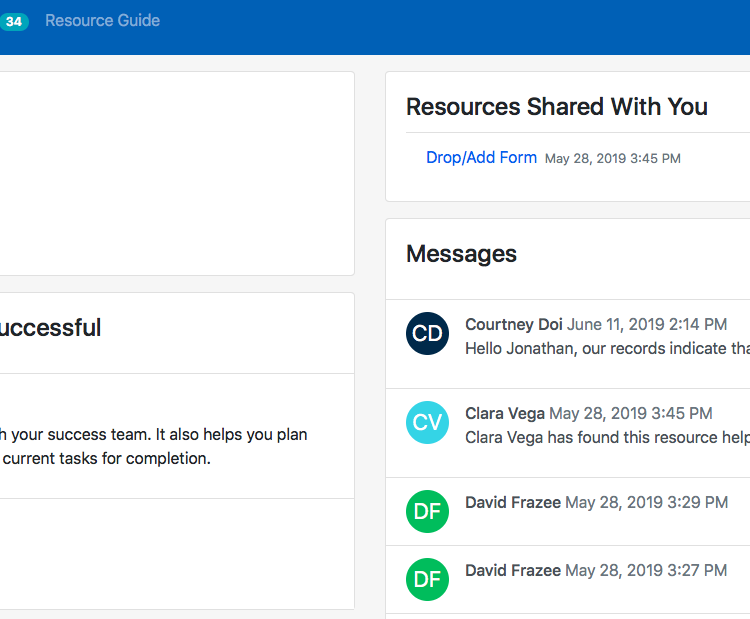This screenshot has width=750, height=619.
Task: Open Clara Vega's message about helpful resource
Action: 568,433
